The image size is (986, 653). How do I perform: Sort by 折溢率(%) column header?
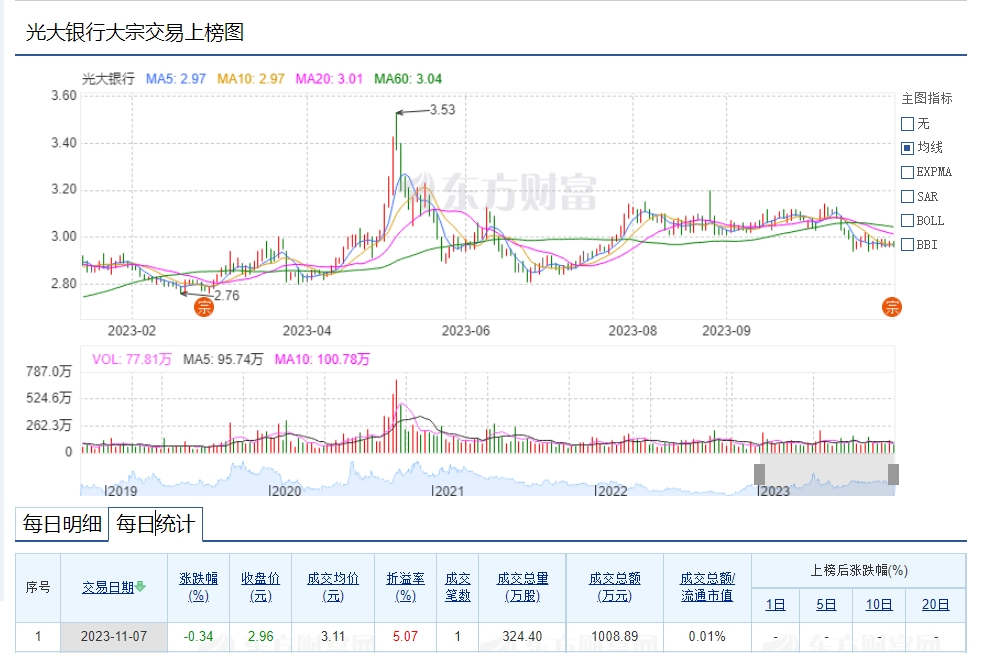tap(405, 587)
